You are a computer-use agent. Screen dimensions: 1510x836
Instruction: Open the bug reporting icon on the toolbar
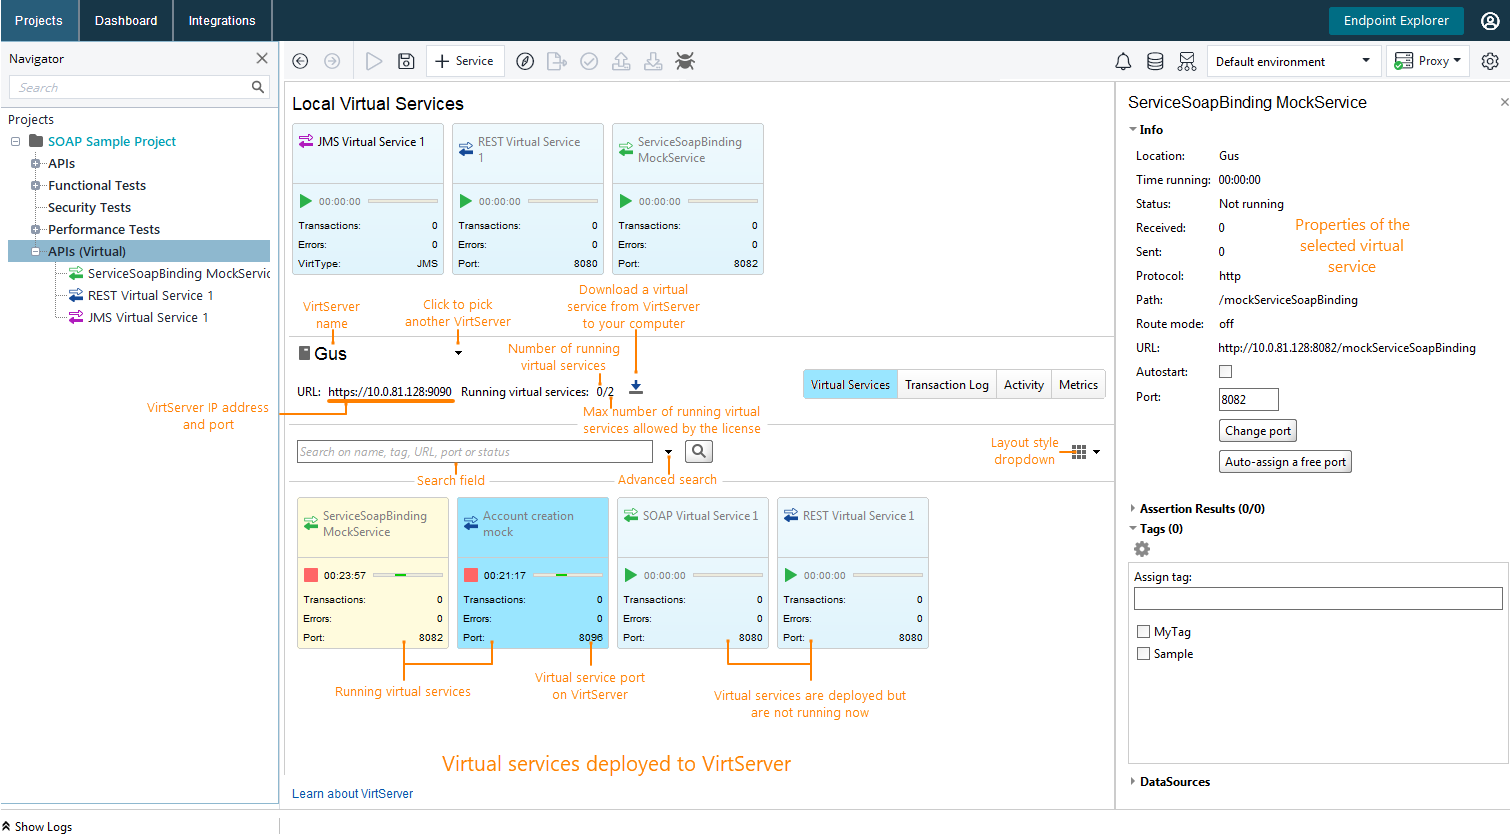685,61
